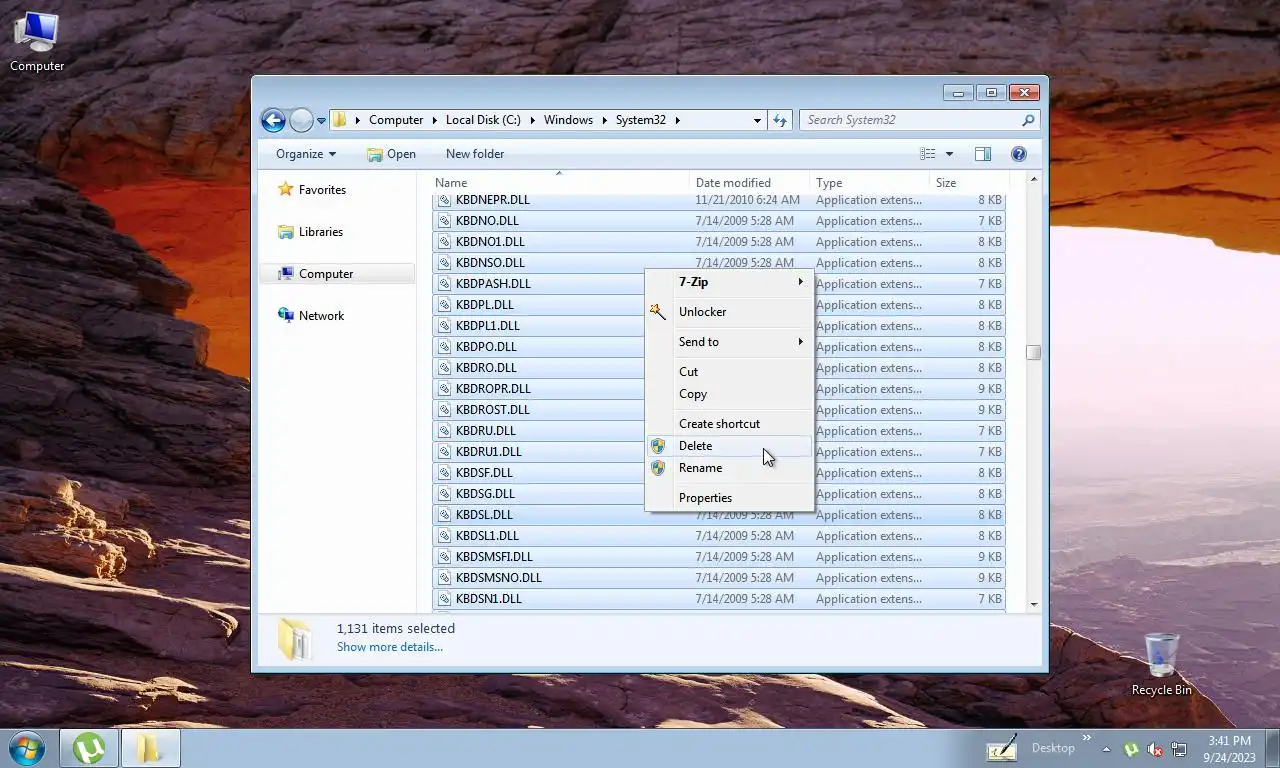Click the KBDRO.DLL file icon
Viewport: 1280px width, 768px height.
(x=445, y=368)
